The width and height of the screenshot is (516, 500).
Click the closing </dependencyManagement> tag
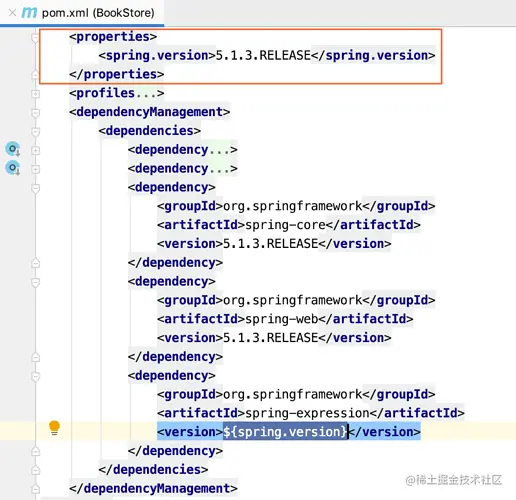tap(153, 488)
